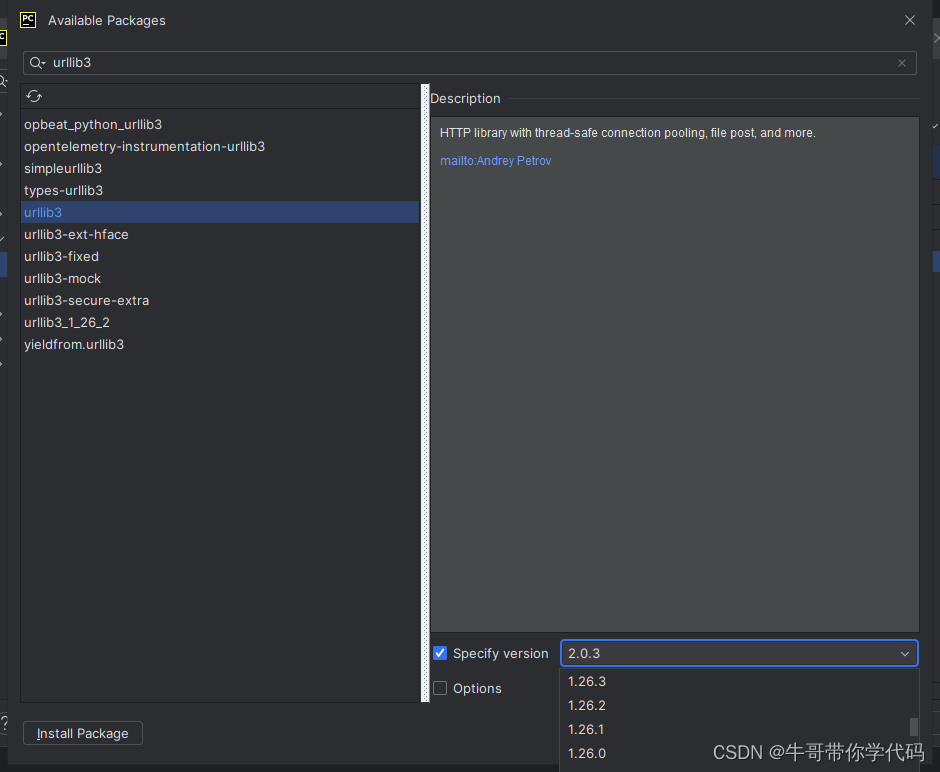Screen dimensions: 940x772
Task: Select simpleurllib3 in the package list
Action: pyautogui.click(x=220, y=168)
